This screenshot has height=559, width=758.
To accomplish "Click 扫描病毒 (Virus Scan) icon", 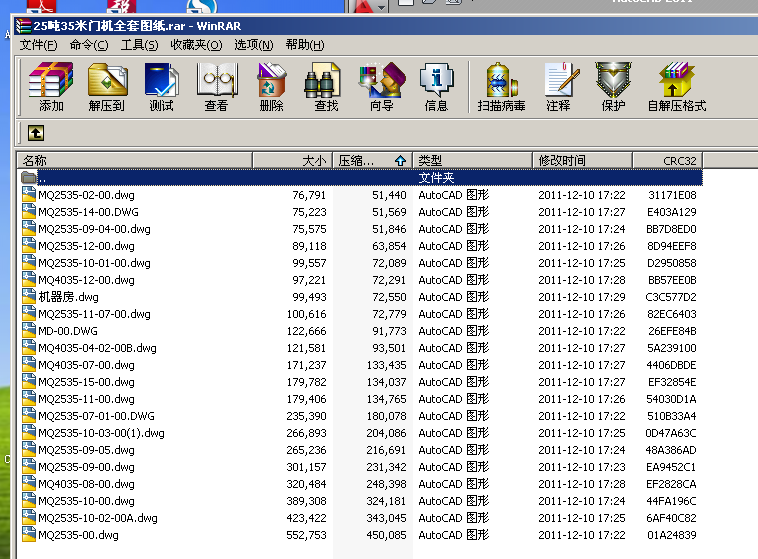I will (501, 87).
